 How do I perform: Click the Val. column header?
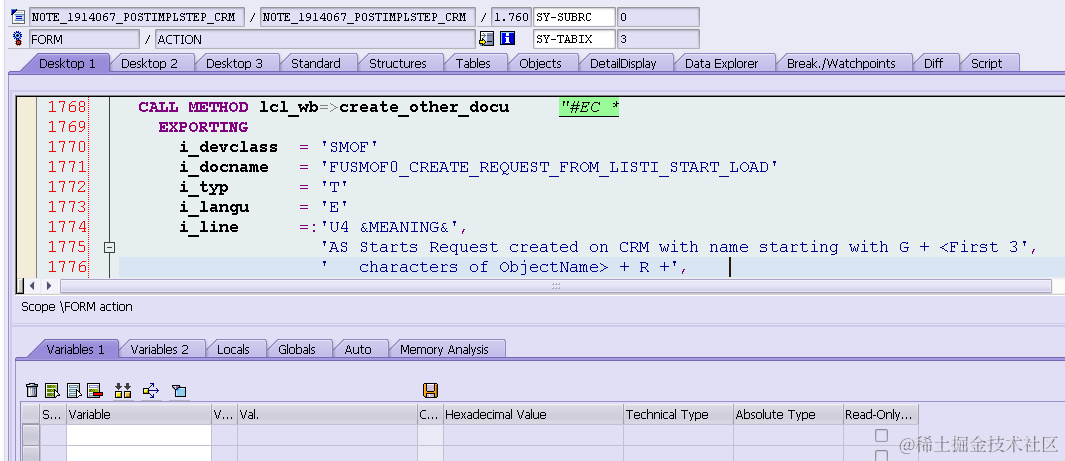(x=327, y=414)
